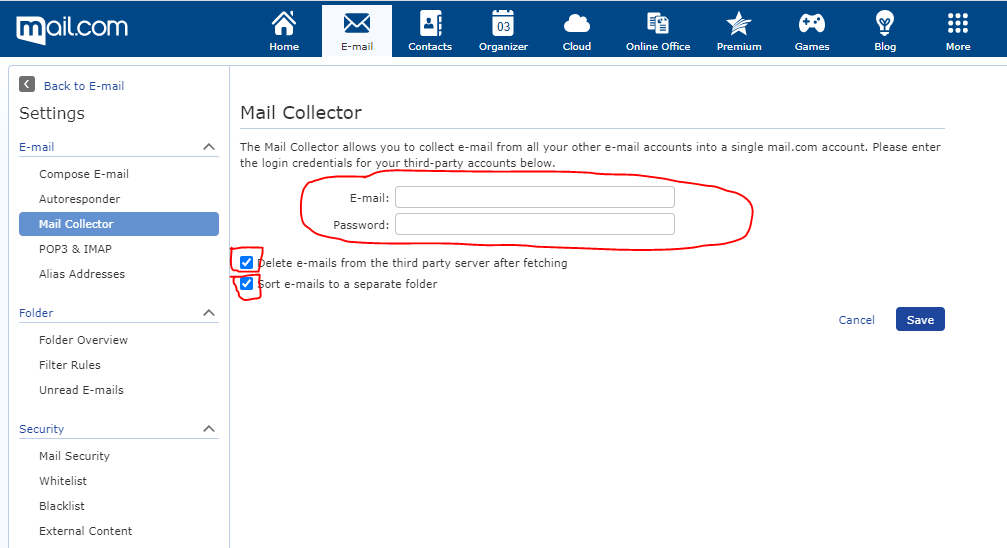Screen dimensions: 1007x548
Task: Click the Folder section heading link
Action: click(x=36, y=313)
